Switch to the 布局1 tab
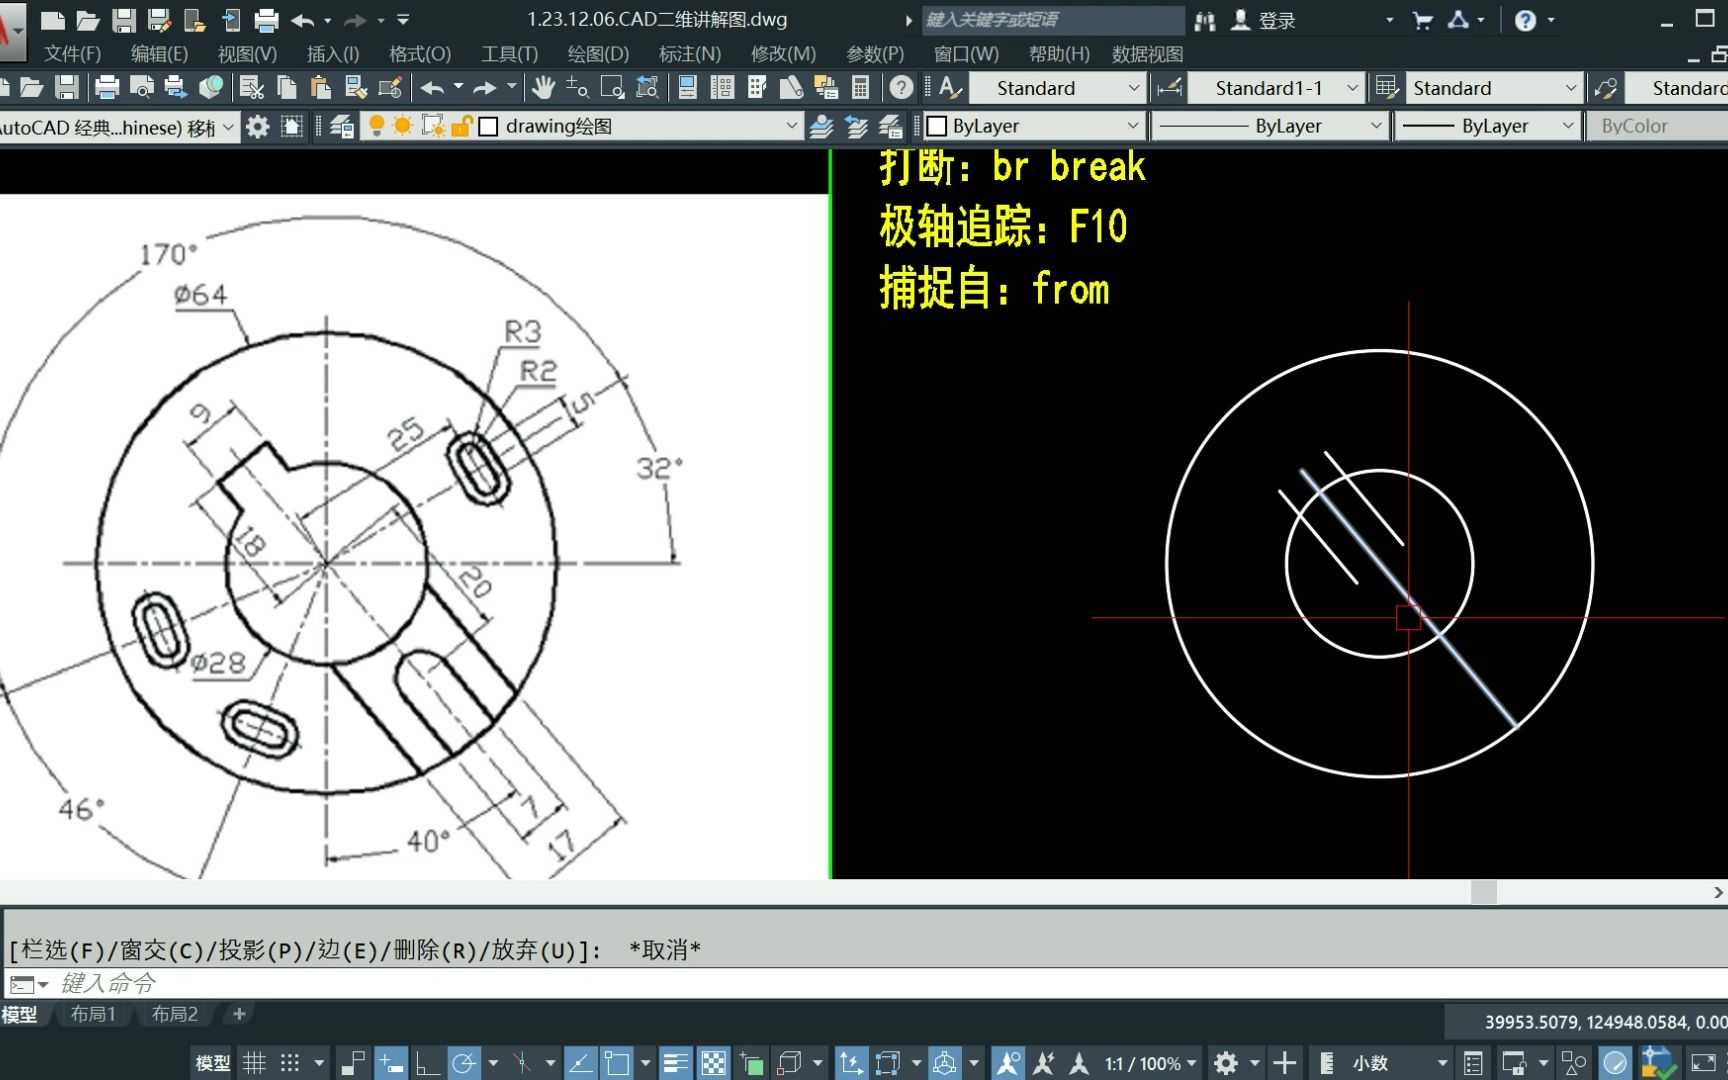Viewport: 1728px width, 1080px height. click(x=95, y=1014)
